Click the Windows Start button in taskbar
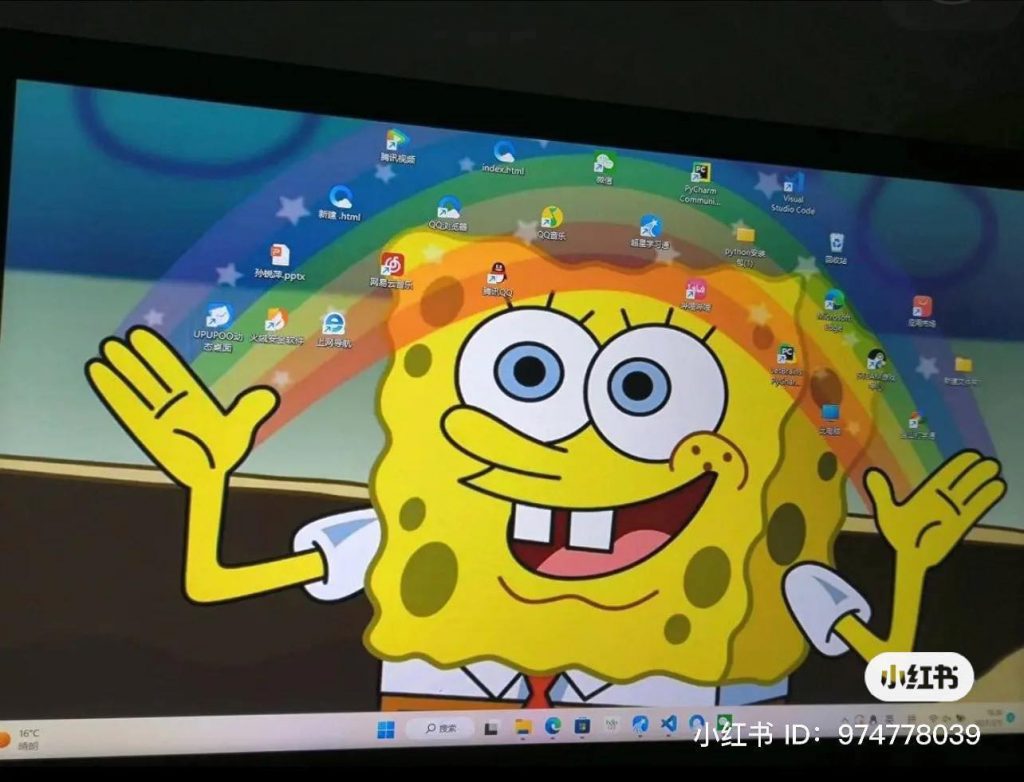The image size is (1024, 782). [x=386, y=730]
